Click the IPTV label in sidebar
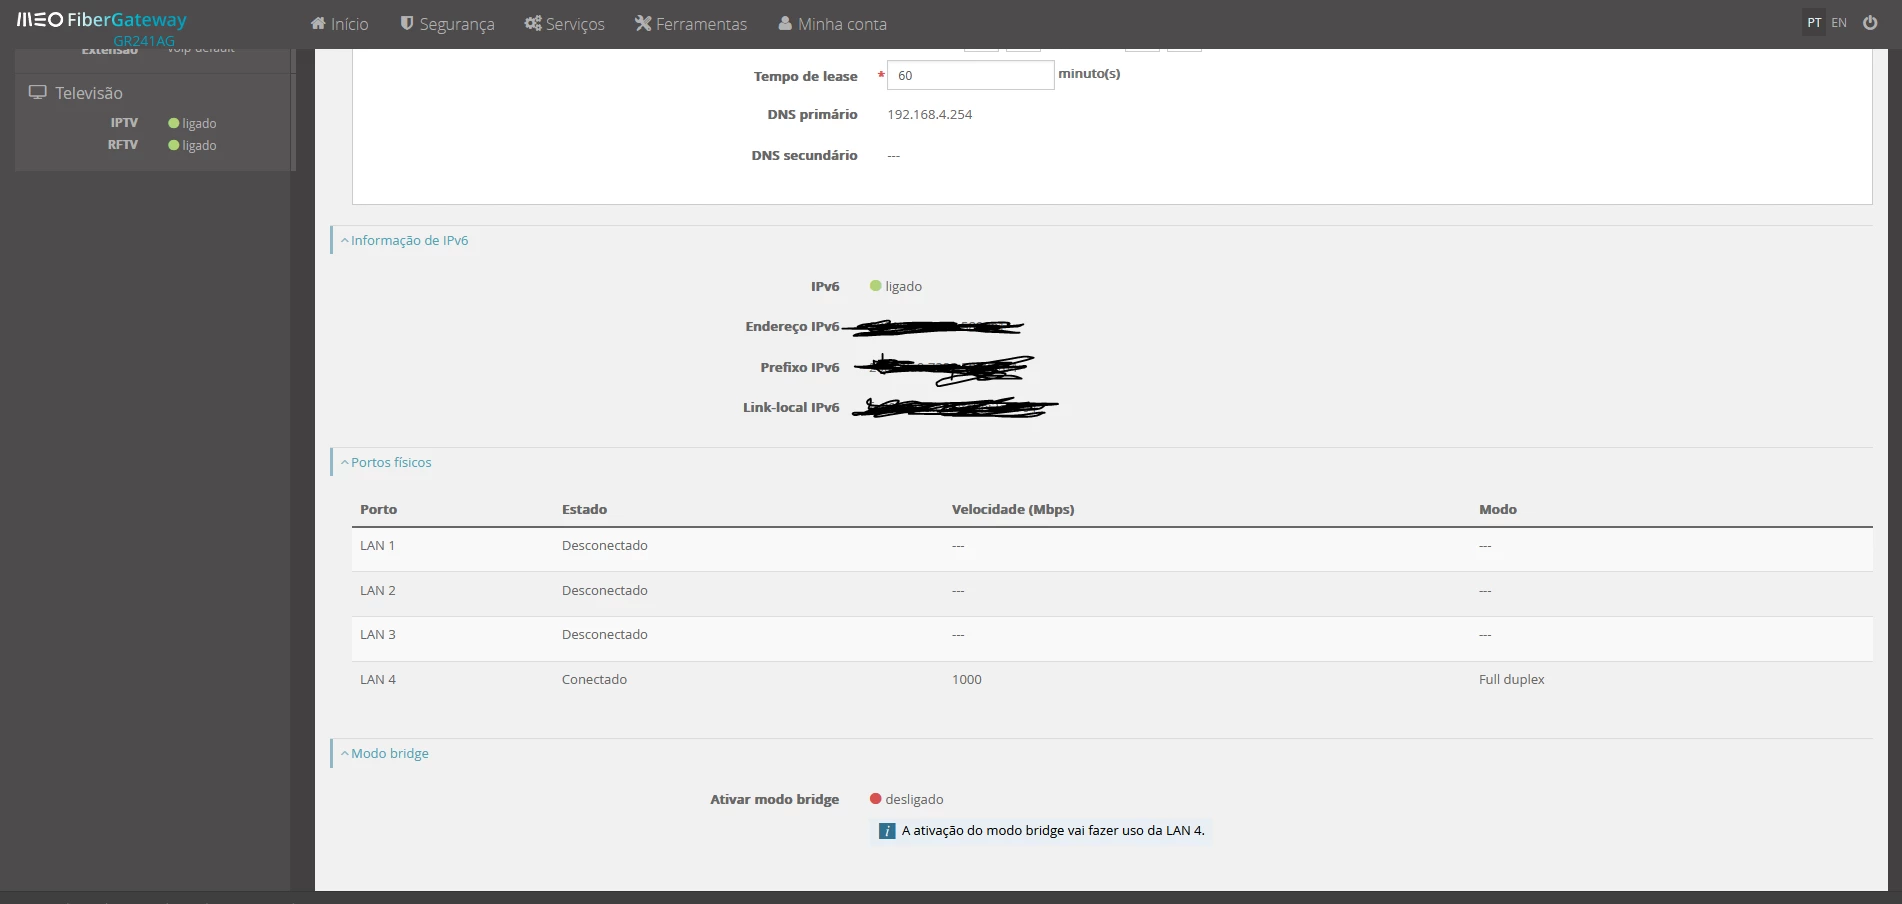The width and height of the screenshot is (1902, 904). tap(124, 122)
